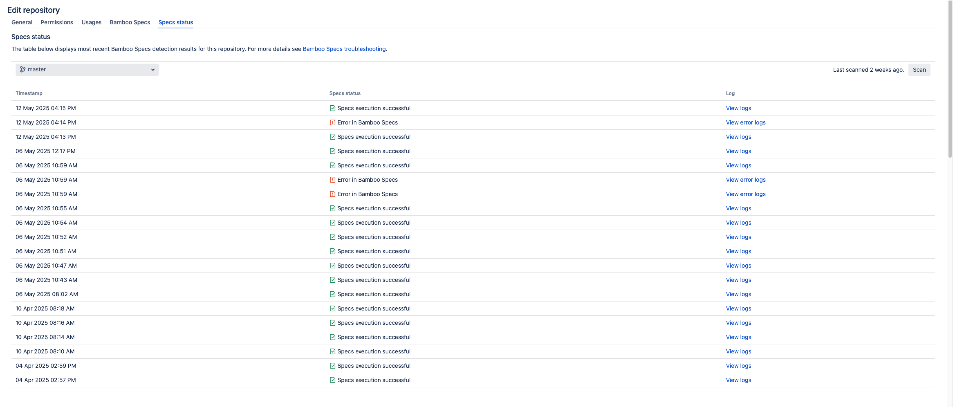Click success icon in 12 May 04:15 PM row
The height and width of the screenshot is (407, 953).
(332, 108)
